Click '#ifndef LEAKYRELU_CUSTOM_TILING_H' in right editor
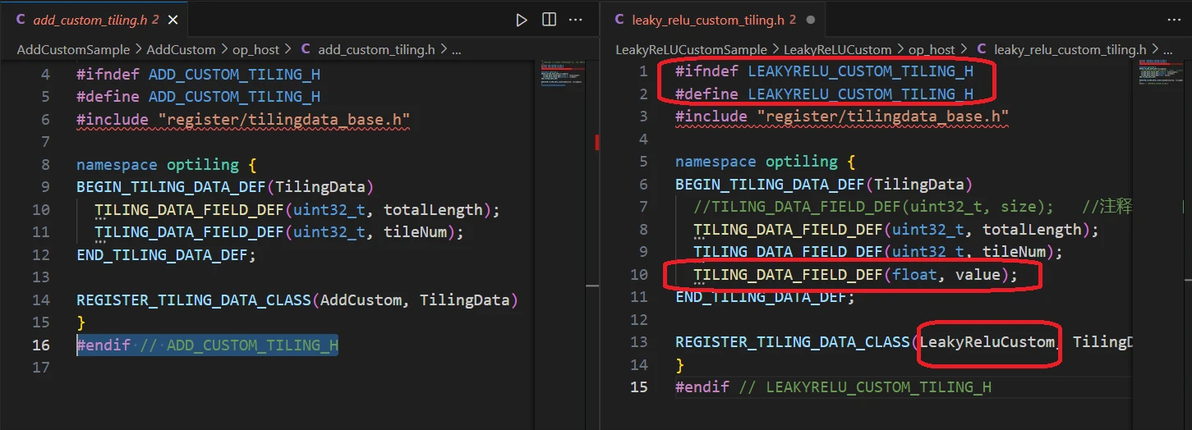This screenshot has width=1192, height=430. tap(825, 71)
